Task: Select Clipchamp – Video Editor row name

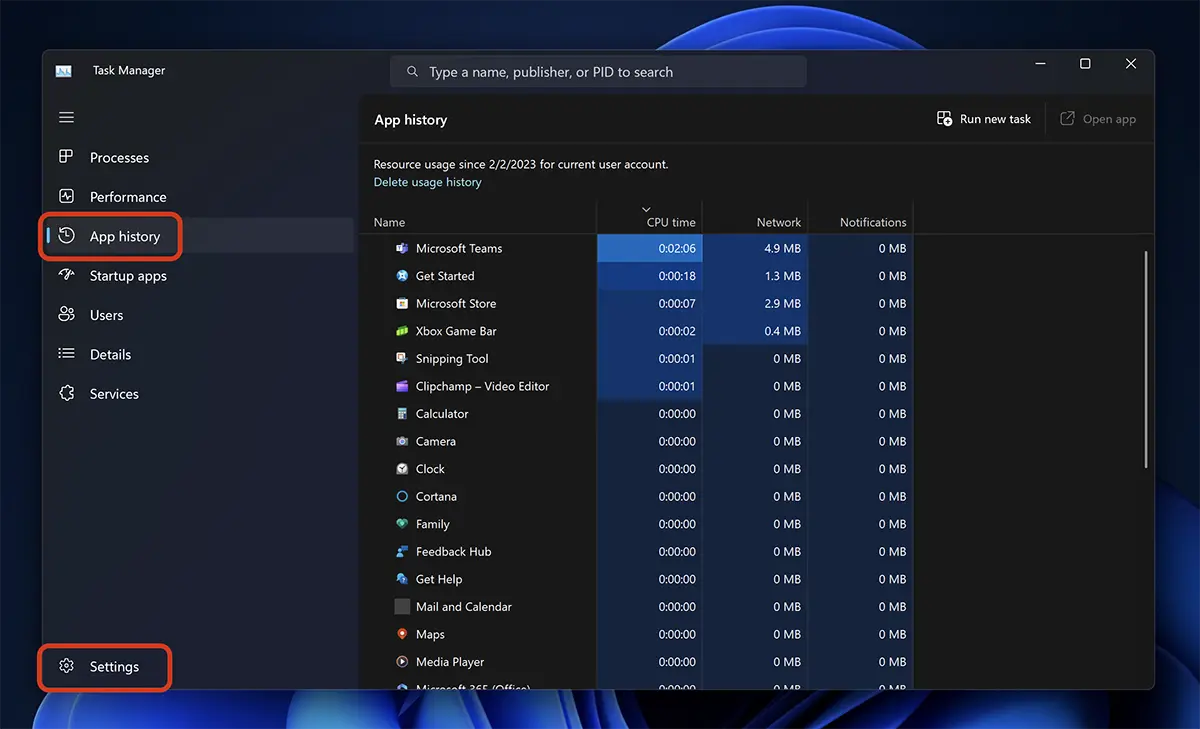Action: (483, 386)
